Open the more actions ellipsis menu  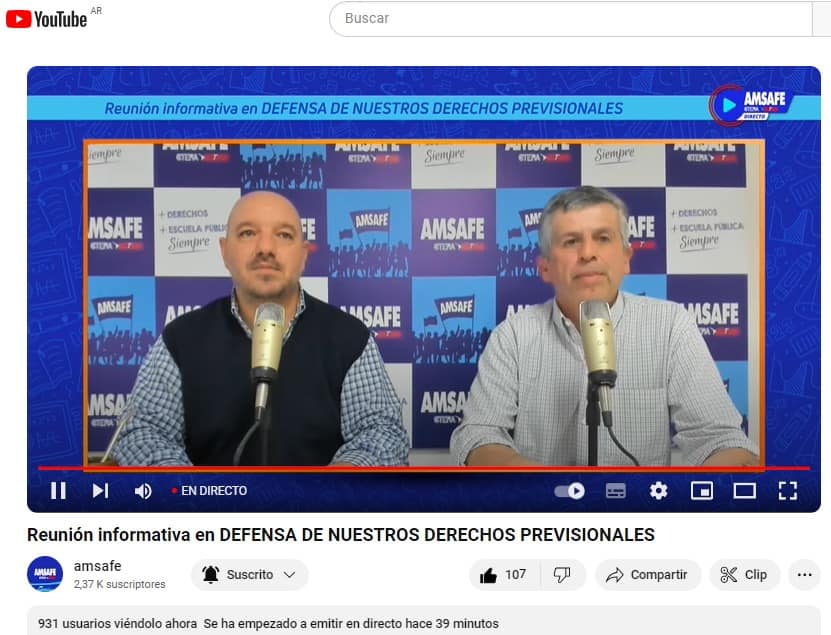pyautogui.click(x=805, y=575)
